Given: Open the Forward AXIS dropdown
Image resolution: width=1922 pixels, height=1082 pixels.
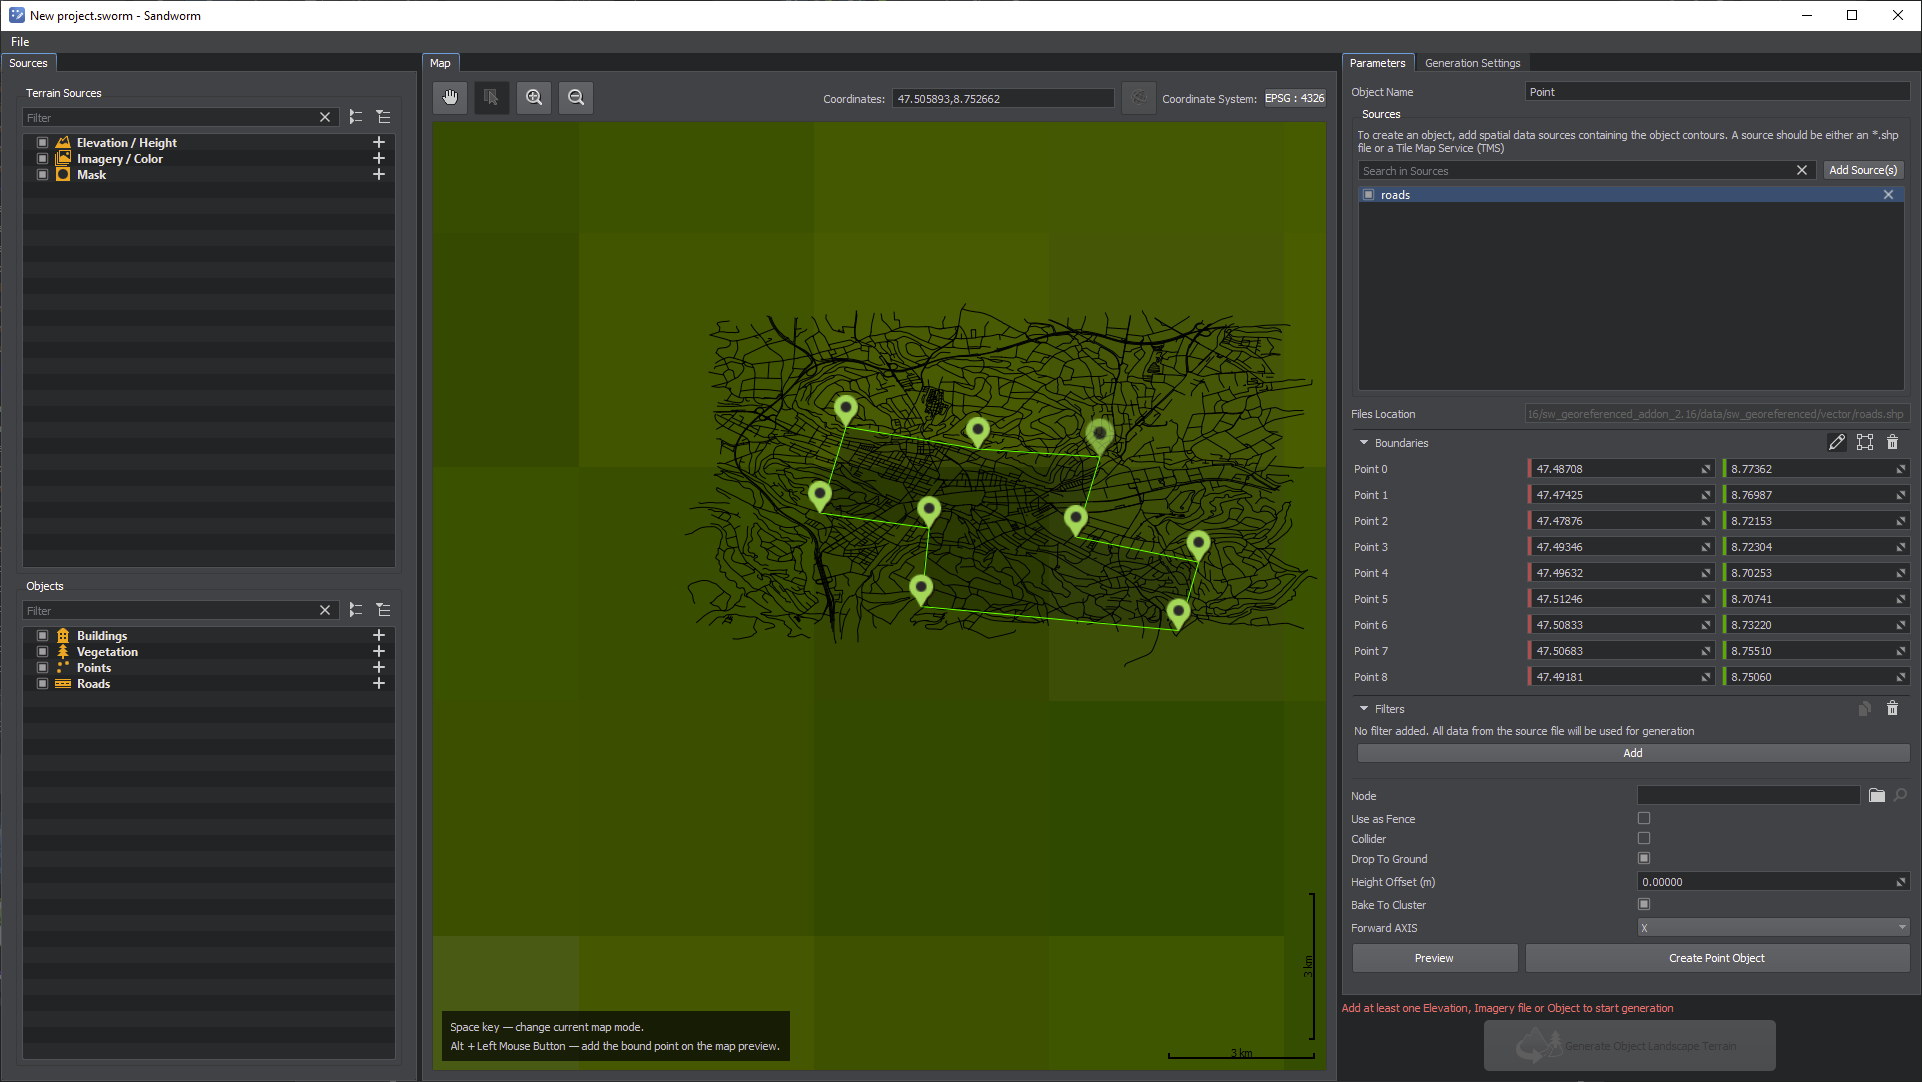Looking at the screenshot, I should (1772, 928).
